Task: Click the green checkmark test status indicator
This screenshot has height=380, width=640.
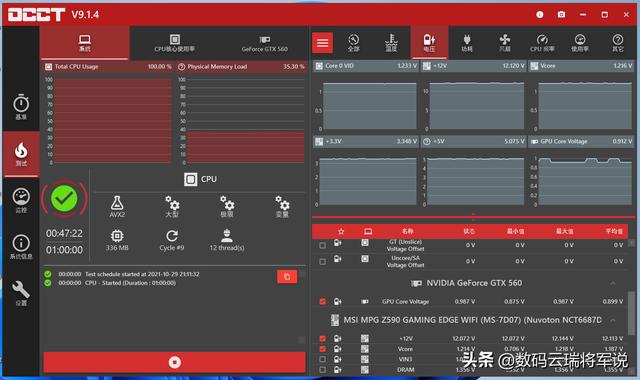Action: coord(64,198)
